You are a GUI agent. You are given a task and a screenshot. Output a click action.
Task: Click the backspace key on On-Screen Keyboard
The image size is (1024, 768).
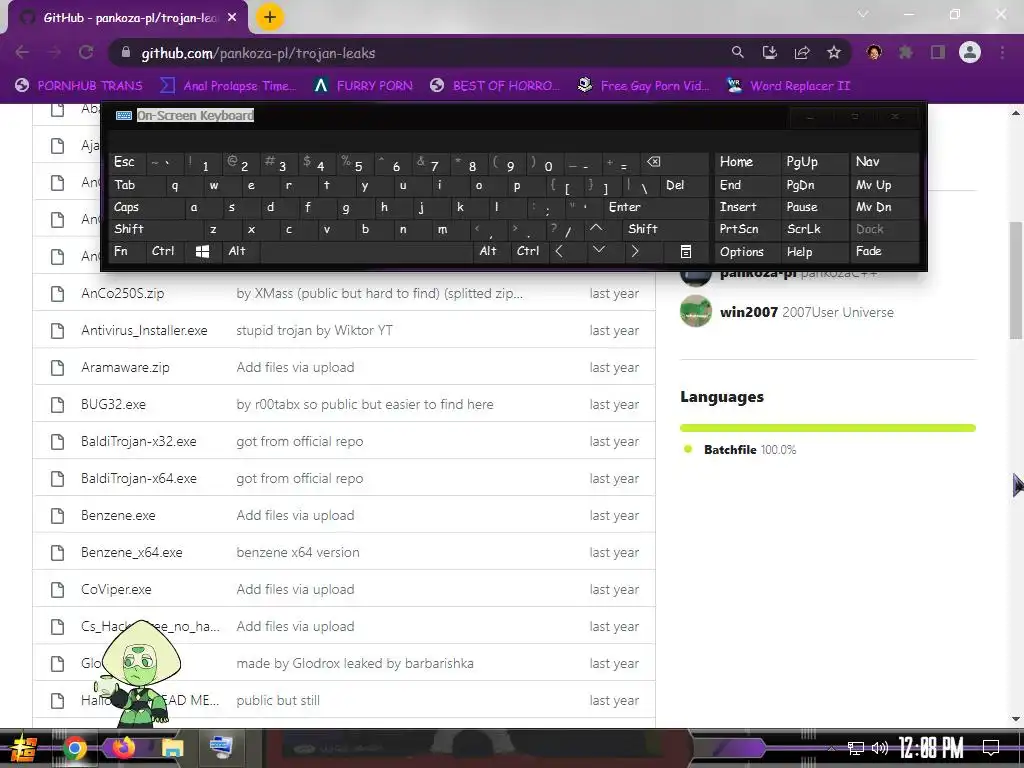[676, 163]
